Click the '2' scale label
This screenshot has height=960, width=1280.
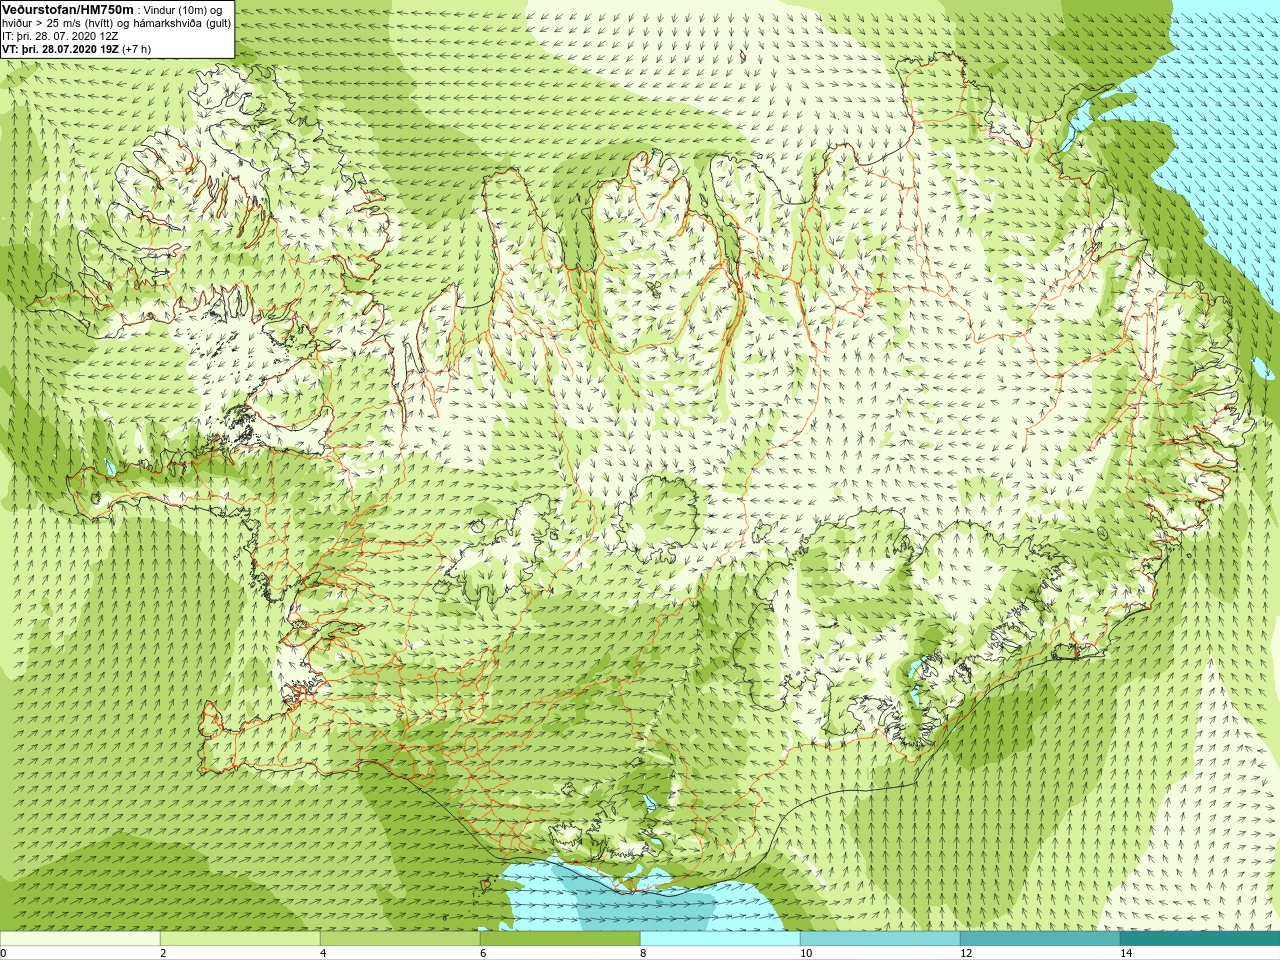[163, 953]
